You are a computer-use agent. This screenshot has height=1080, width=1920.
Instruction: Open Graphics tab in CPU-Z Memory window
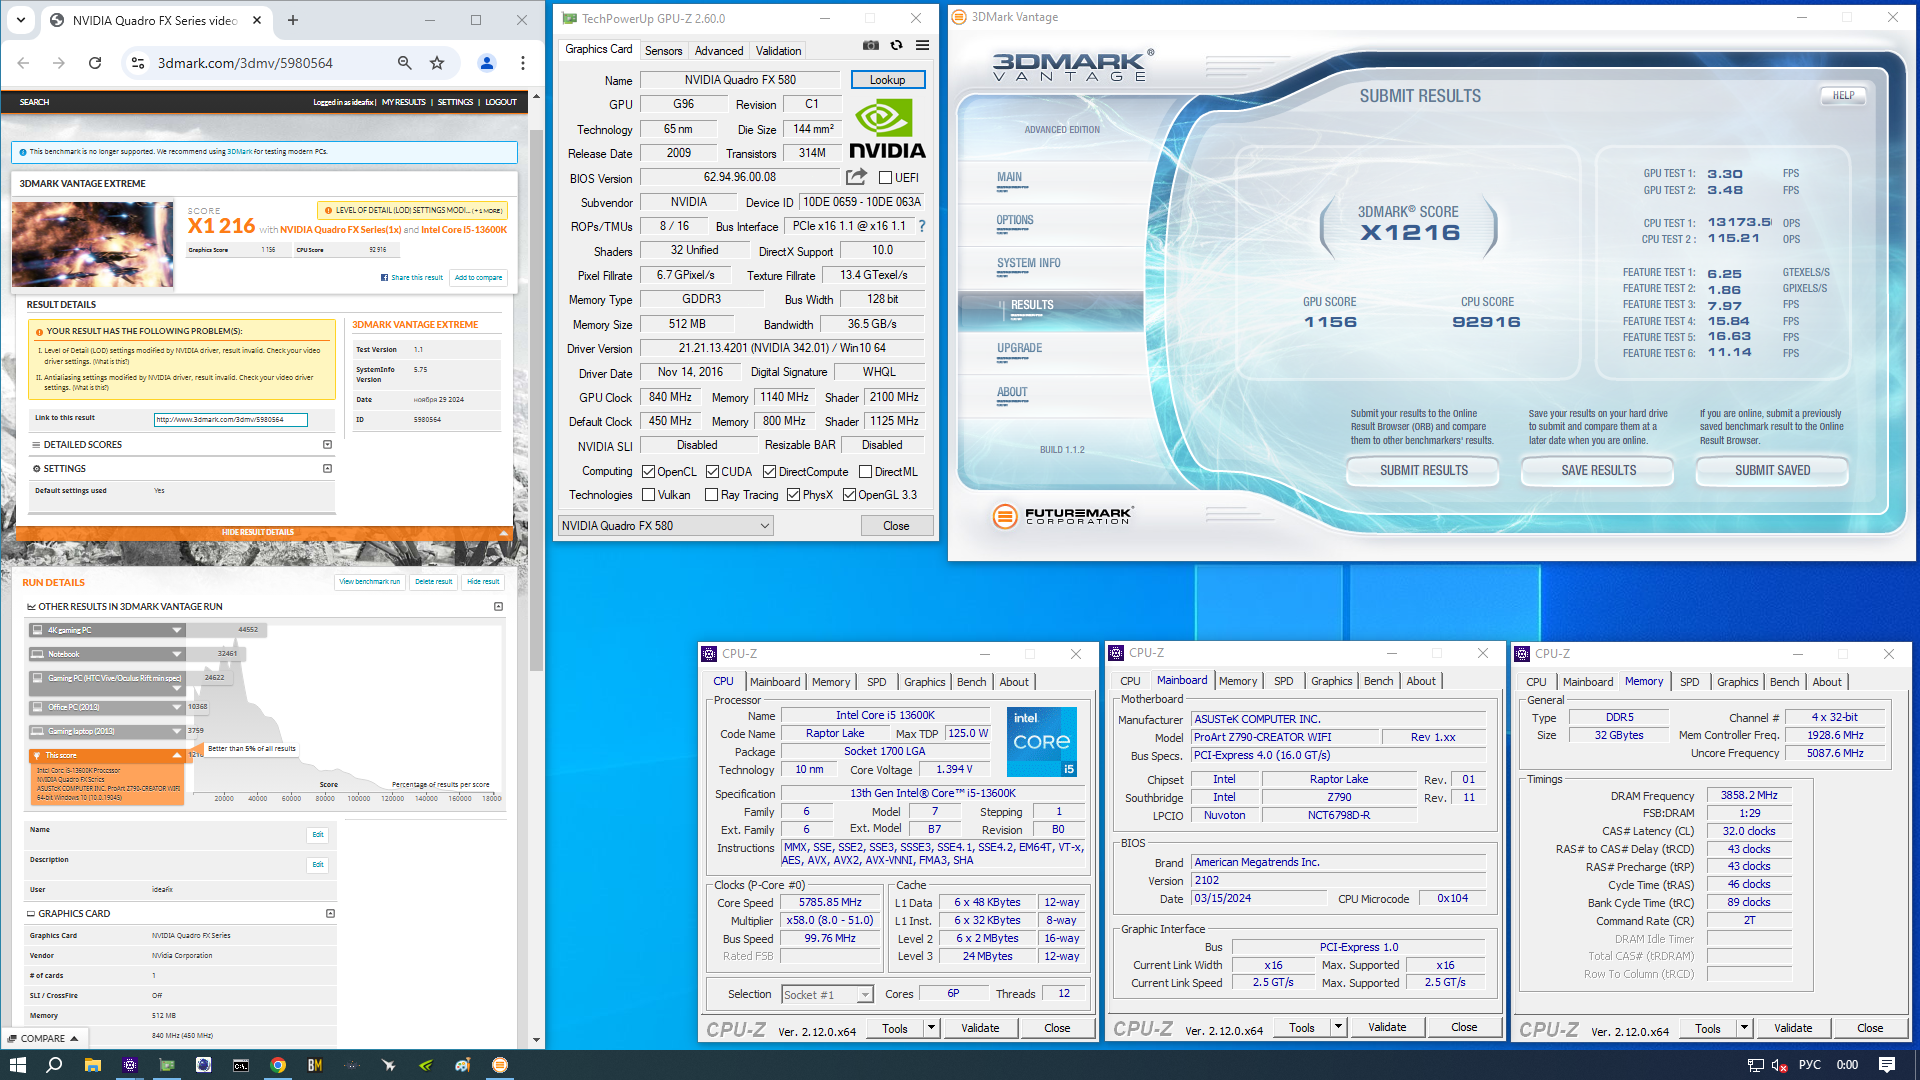click(1737, 682)
